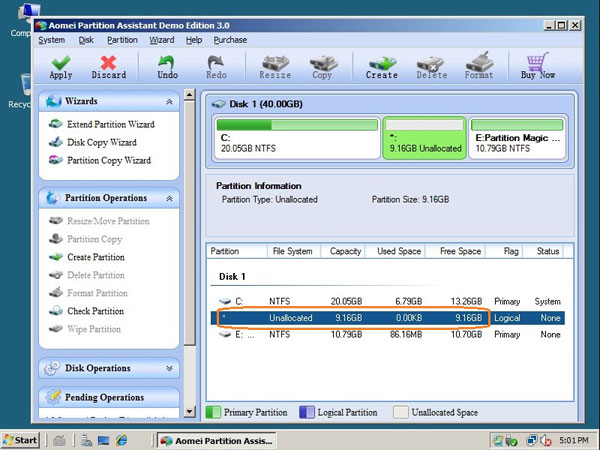Select the unallocated 9.16GB block in disk map

[423, 138]
